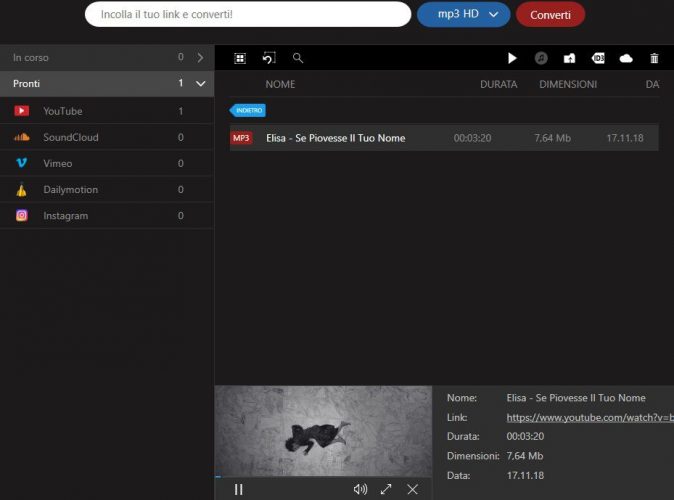Click the link input field
Screen dimensions: 674x500
tap(248, 14)
